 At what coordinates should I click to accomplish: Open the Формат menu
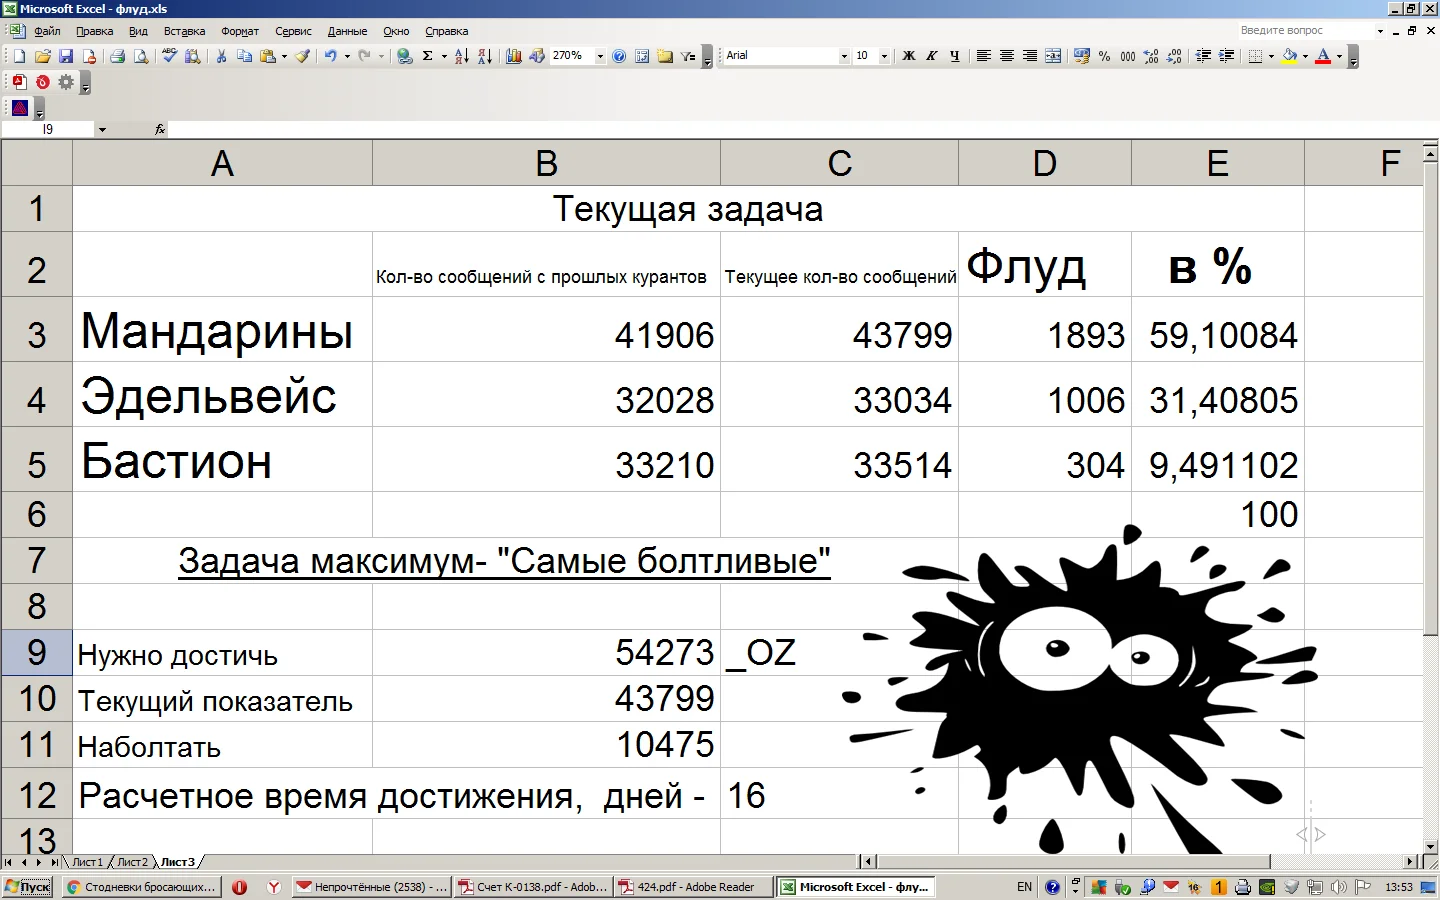click(240, 31)
